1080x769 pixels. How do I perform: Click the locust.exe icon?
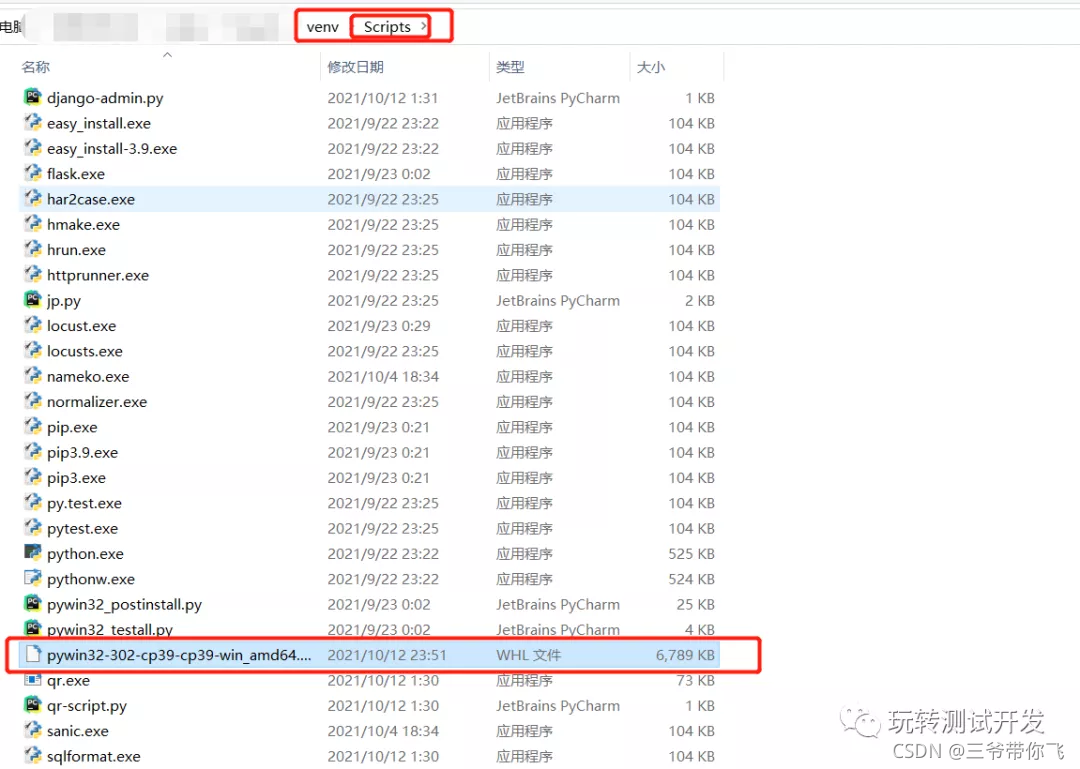coord(32,325)
